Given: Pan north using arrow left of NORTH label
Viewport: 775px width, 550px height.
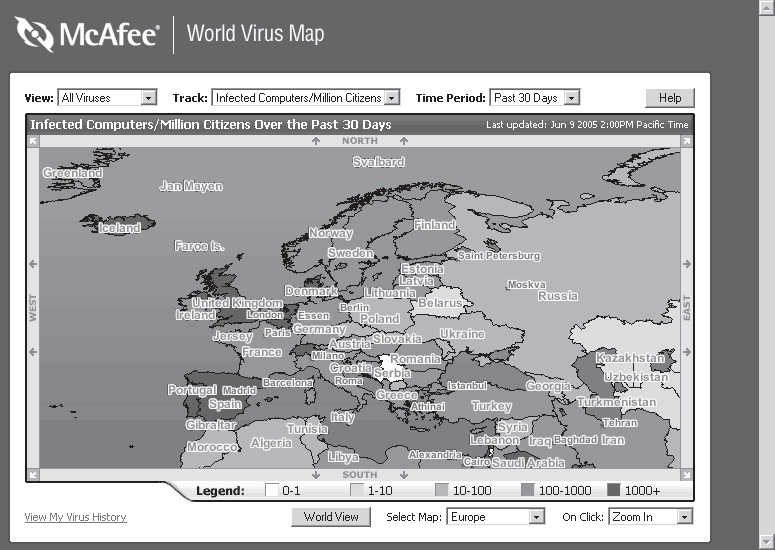Looking at the screenshot, I should pos(316,141).
